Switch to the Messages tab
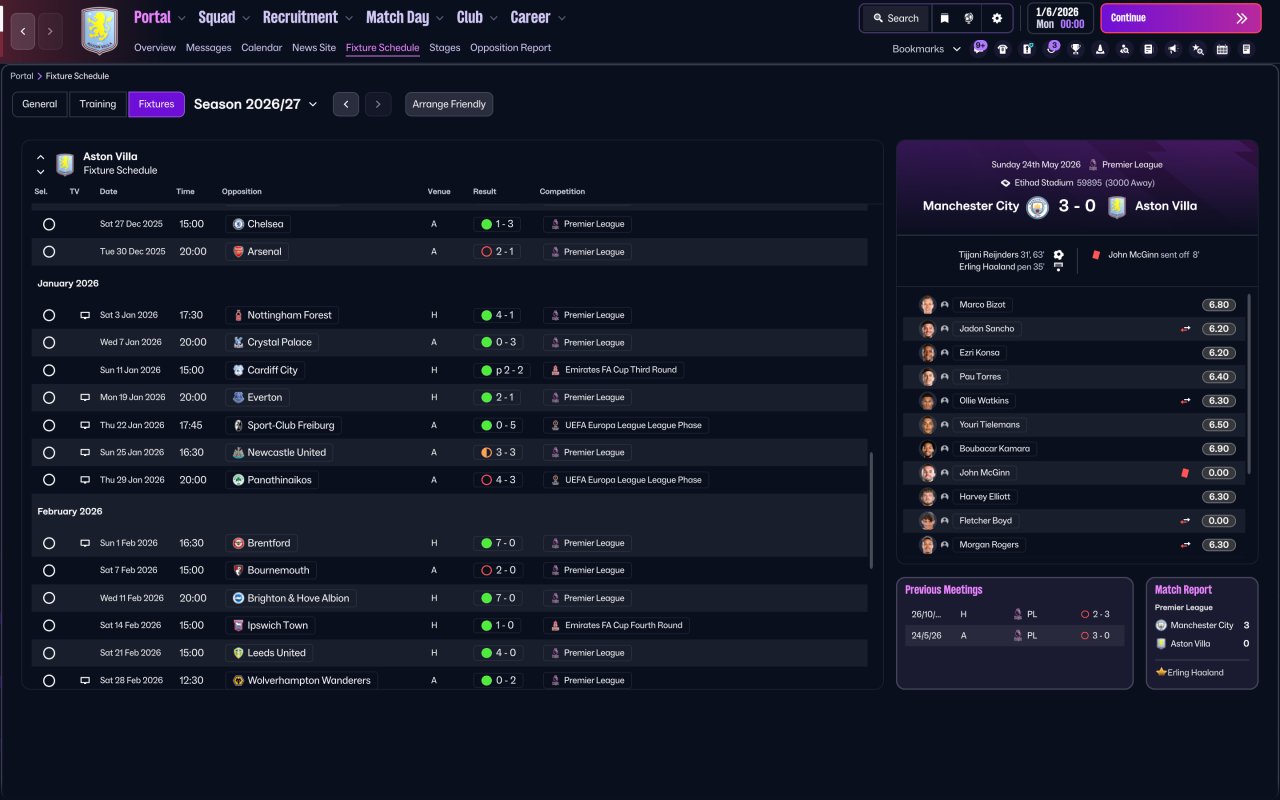Screen dimensions: 1280x800 pos(208,48)
